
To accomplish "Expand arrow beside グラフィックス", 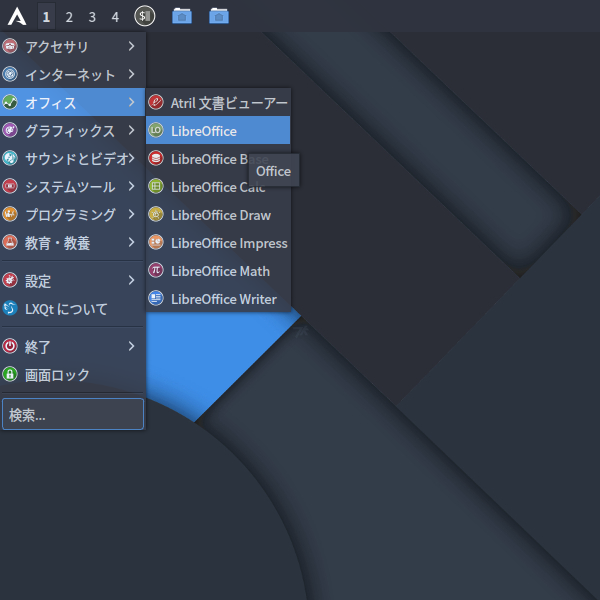I will [132, 130].
